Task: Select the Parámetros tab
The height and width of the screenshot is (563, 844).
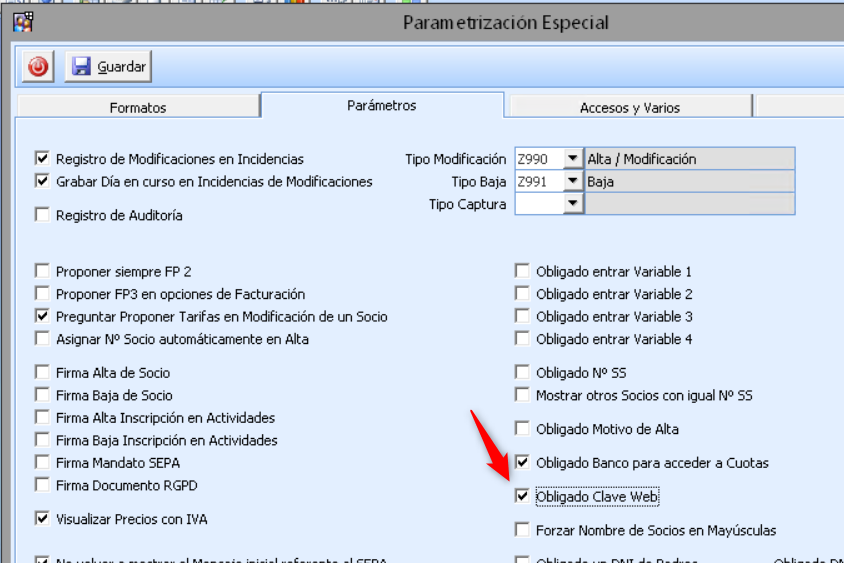Action: [x=381, y=105]
